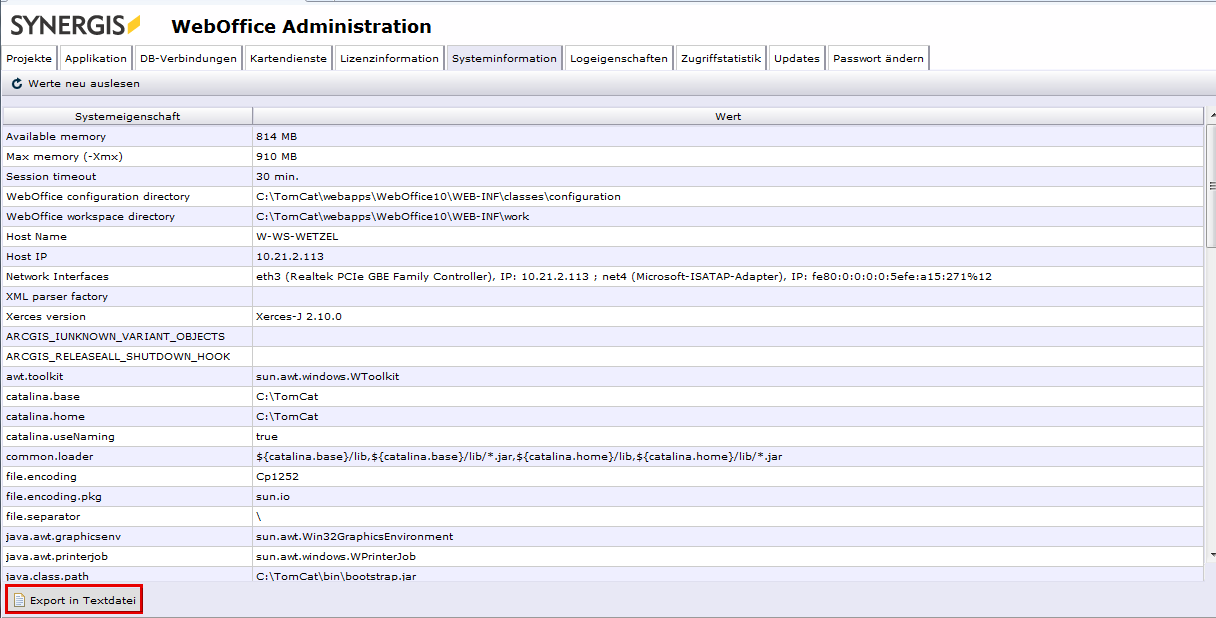The height and width of the screenshot is (618, 1216).
Task: Select the Host Name row
Action: tap(127, 236)
